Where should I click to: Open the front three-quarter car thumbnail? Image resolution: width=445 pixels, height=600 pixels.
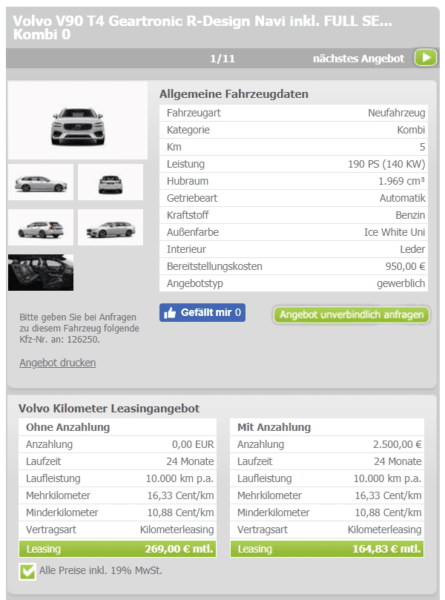(x=110, y=227)
